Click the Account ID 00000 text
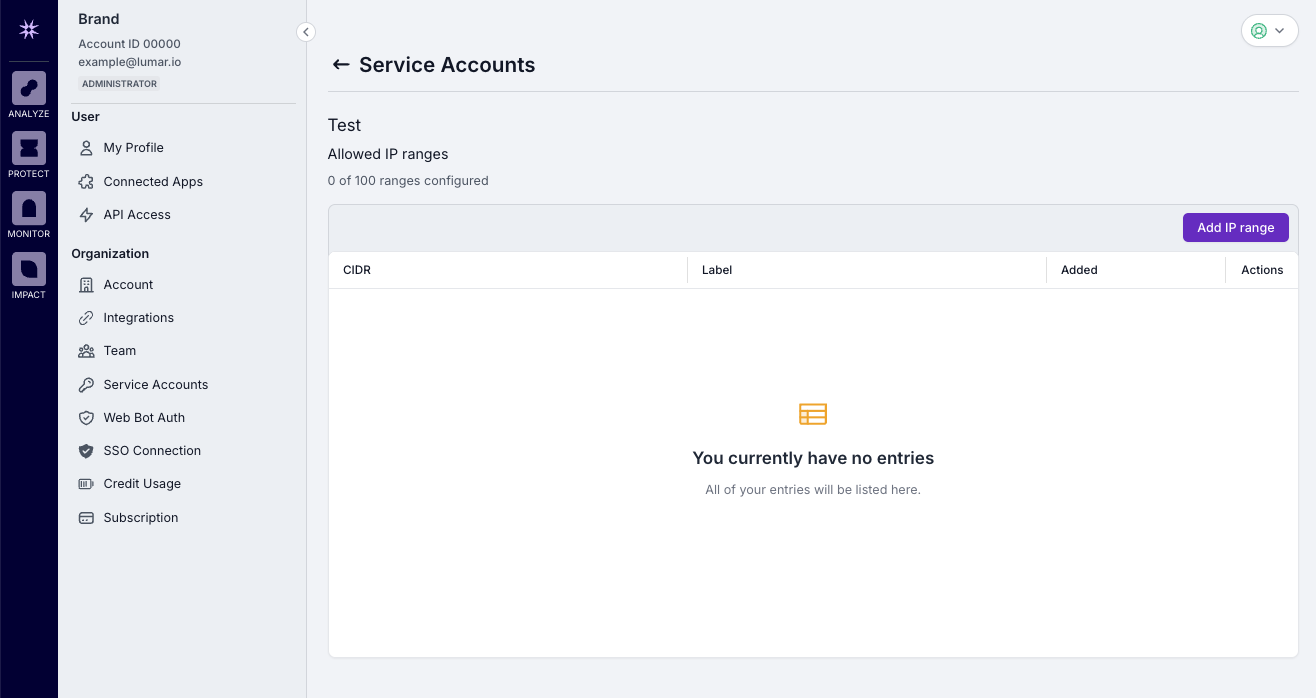Screen dimensions: 1316x698 click(x=130, y=44)
